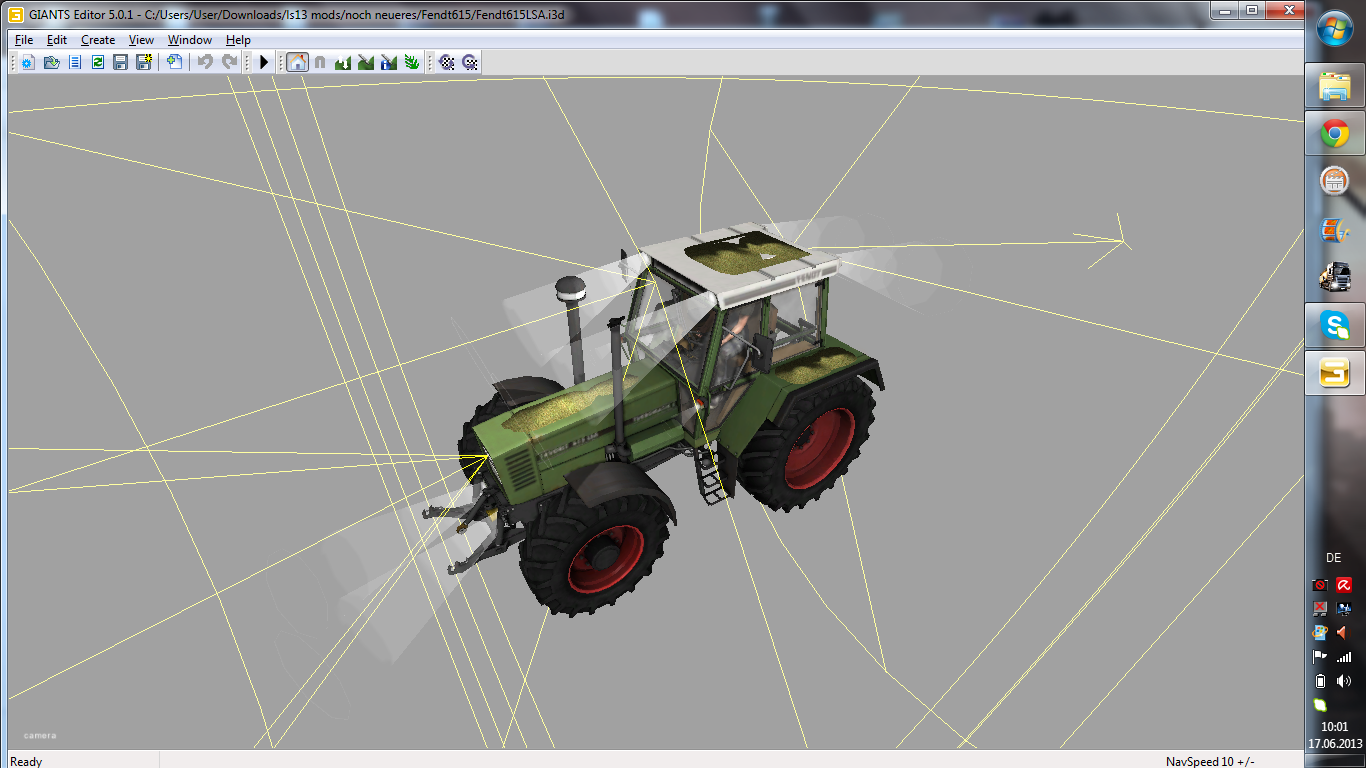Click the red X monitor tray icon
This screenshot has height=768, width=1366.
point(1320,609)
